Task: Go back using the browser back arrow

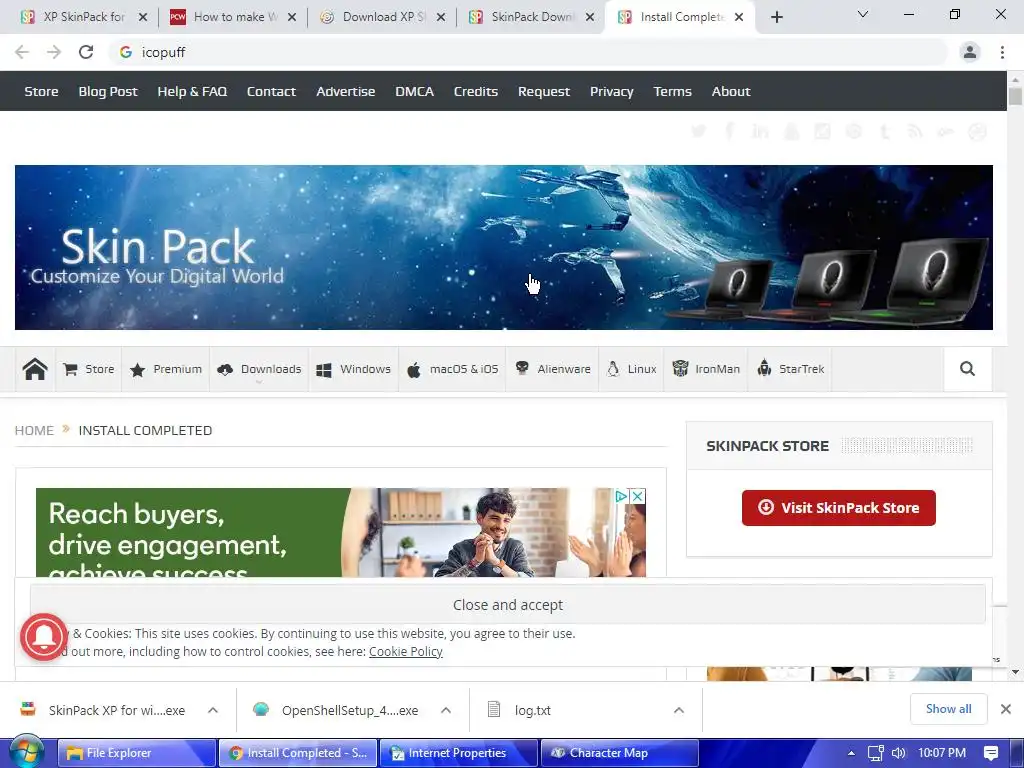Action: (22, 52)
